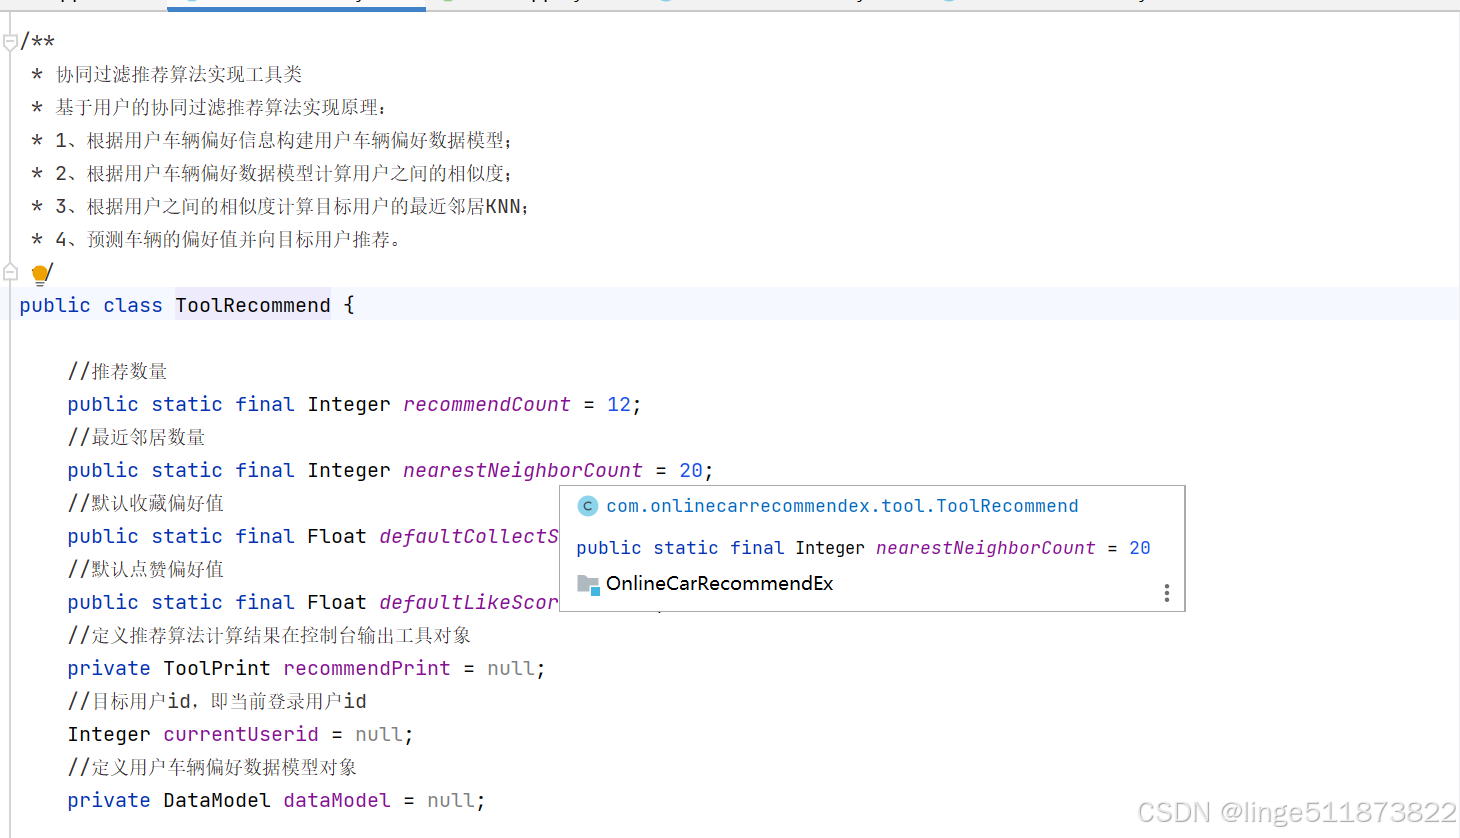Click the recommendCount field name
Viewport: 1460px width, 838px height.
487,404
